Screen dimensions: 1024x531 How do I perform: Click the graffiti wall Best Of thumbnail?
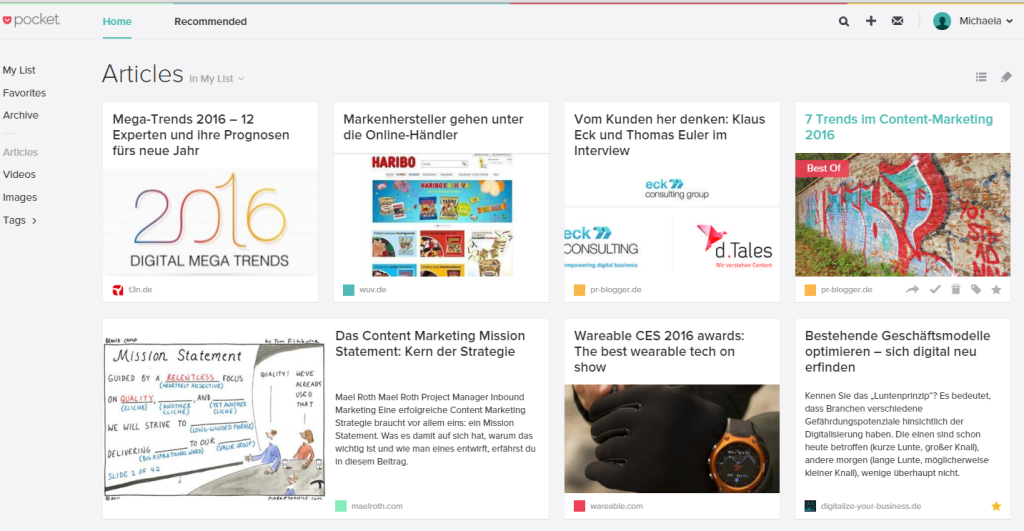pos(903,215)
